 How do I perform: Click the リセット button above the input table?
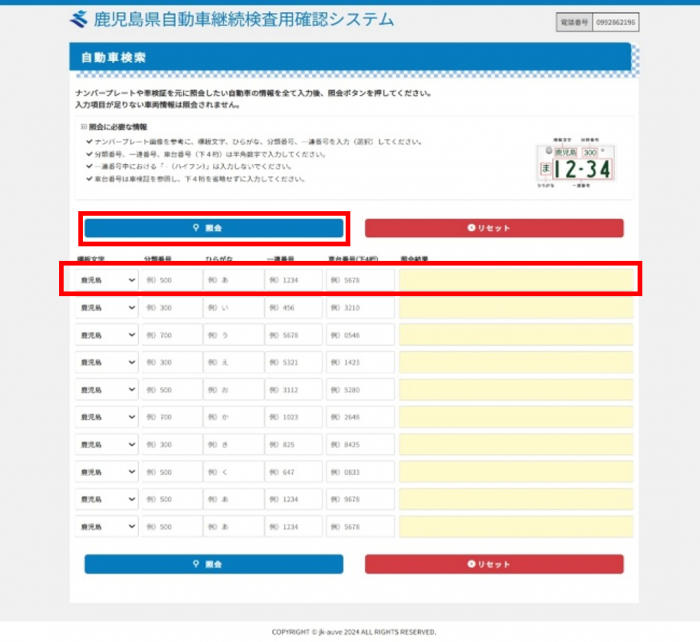pyautogui.click(x=494, y=228)
